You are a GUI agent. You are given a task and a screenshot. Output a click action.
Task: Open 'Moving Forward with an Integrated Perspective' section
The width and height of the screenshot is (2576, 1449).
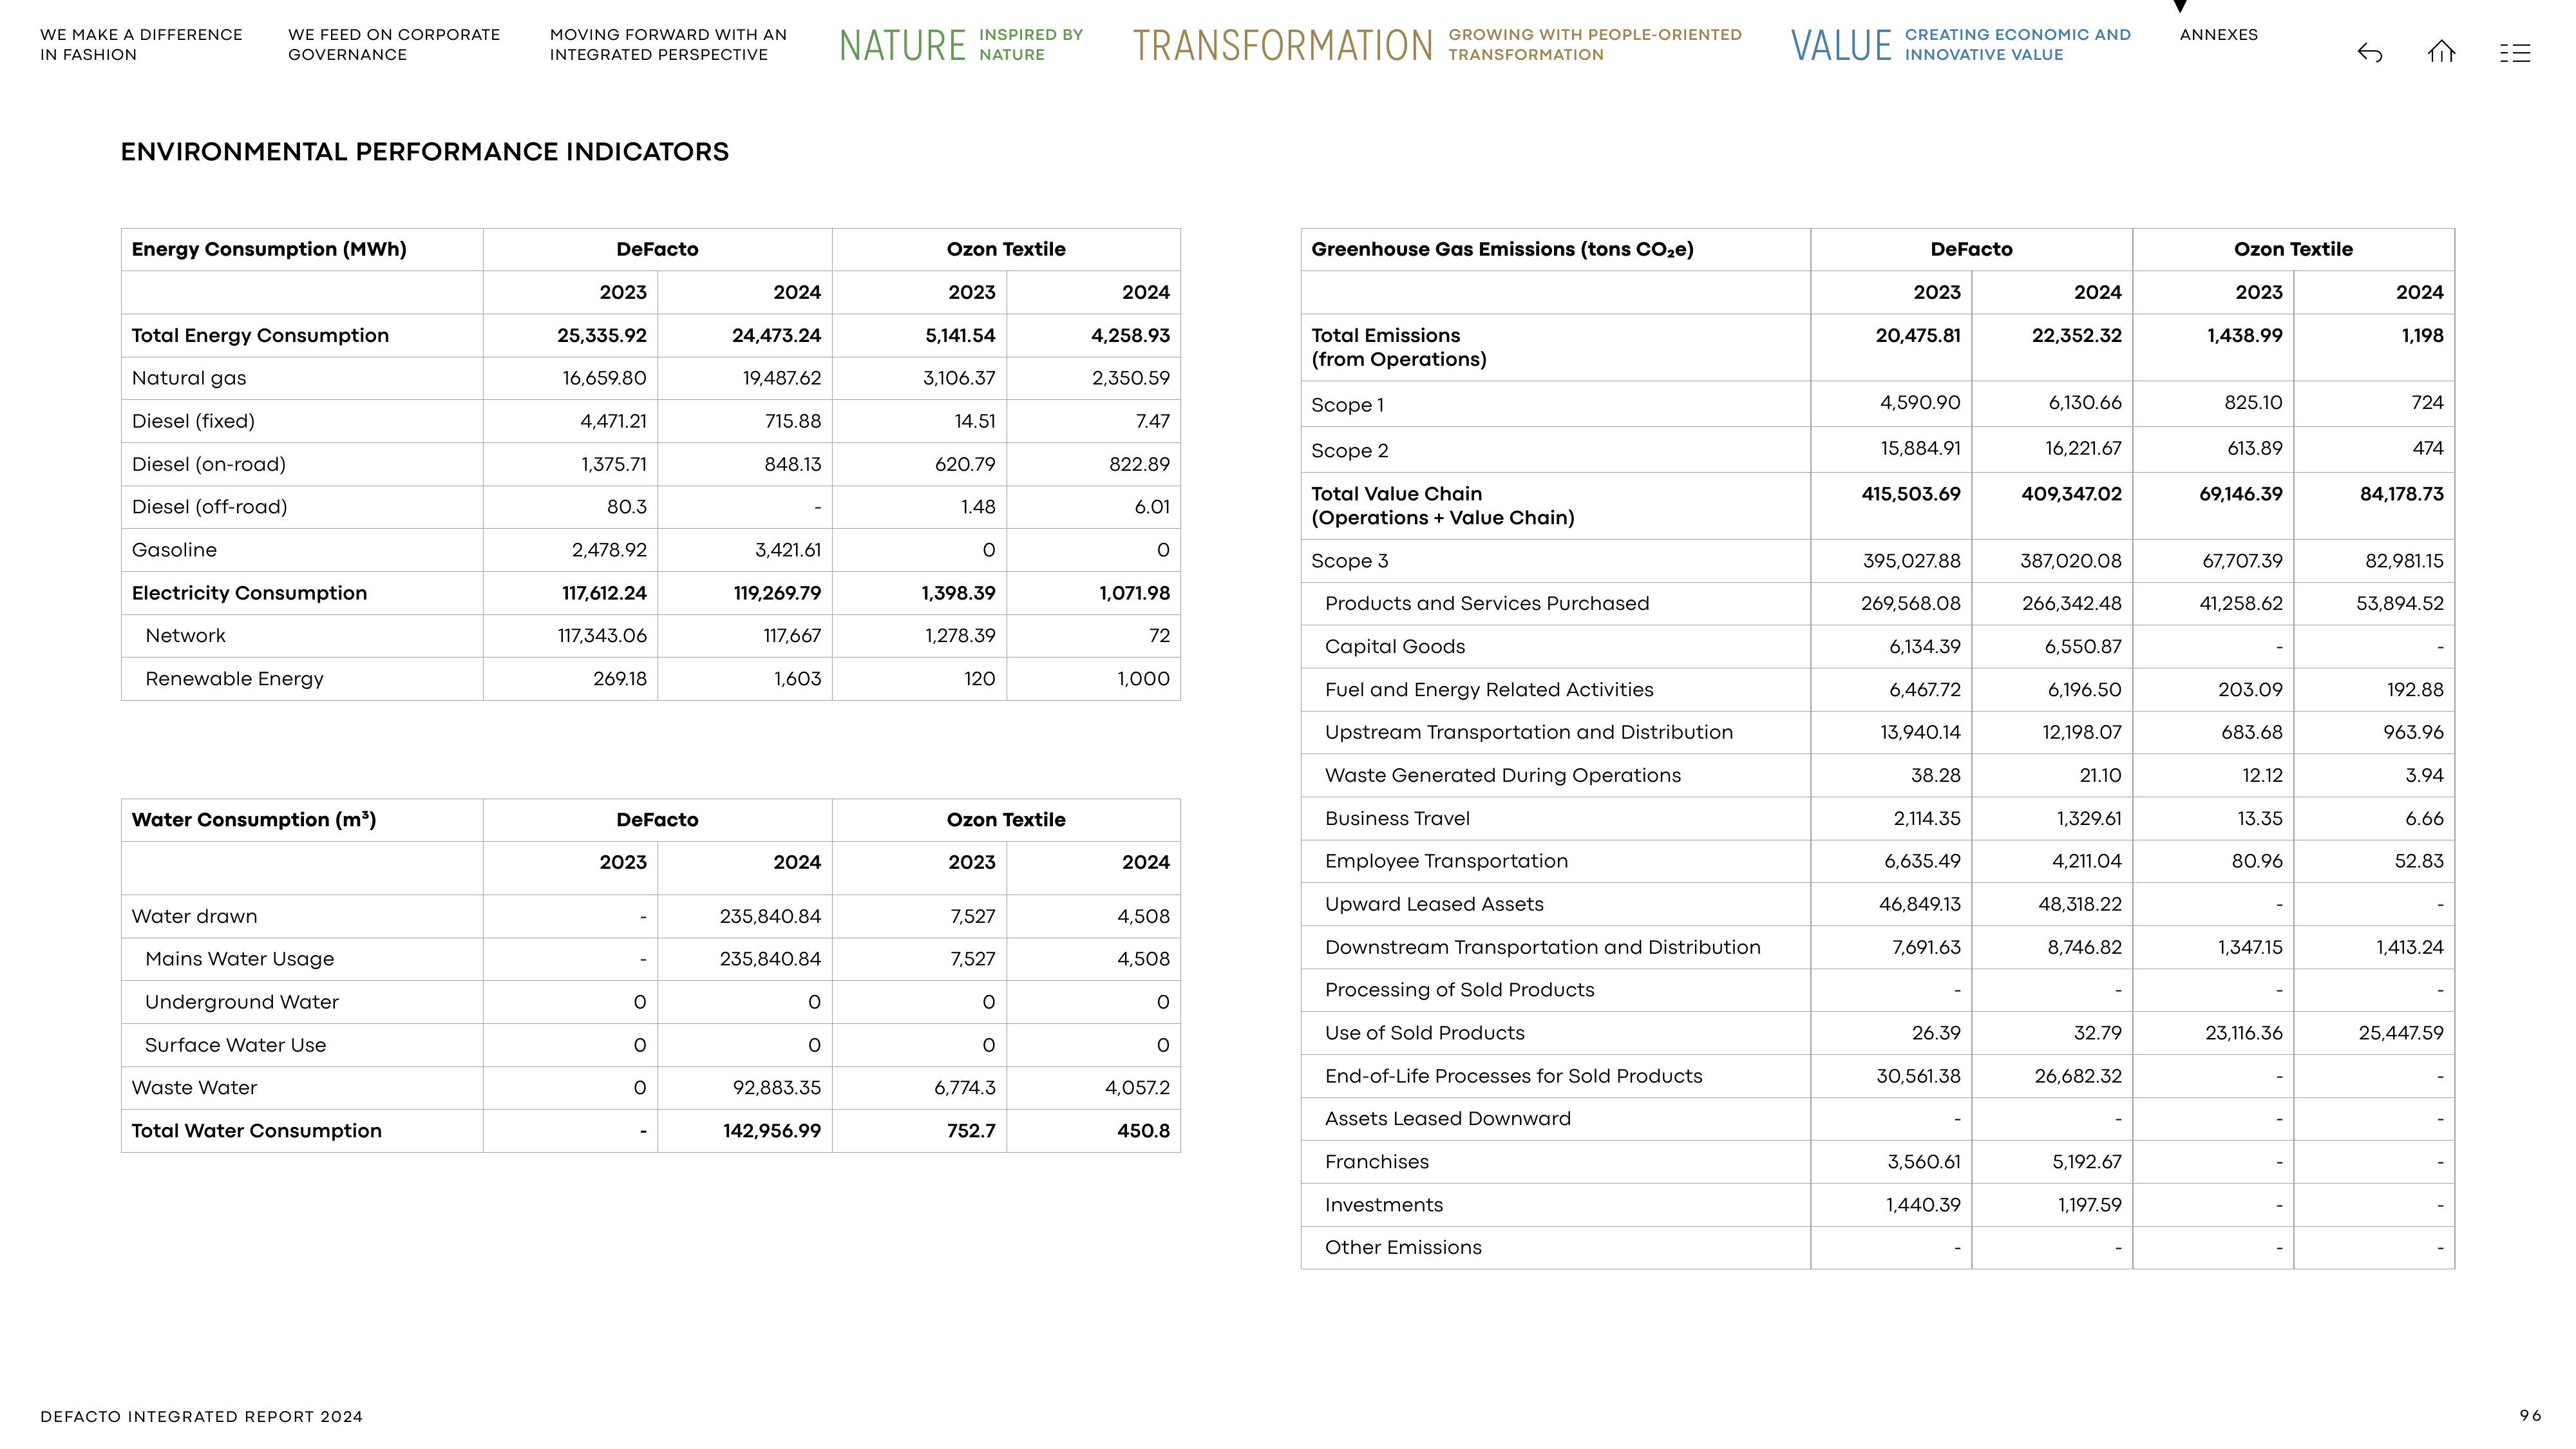(668, 45)
